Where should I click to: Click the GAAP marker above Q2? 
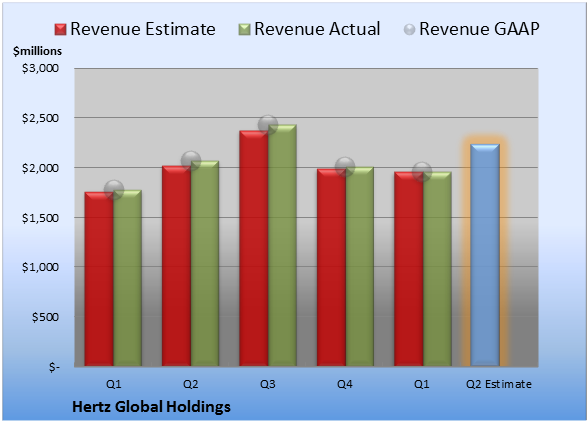(191, 161)
